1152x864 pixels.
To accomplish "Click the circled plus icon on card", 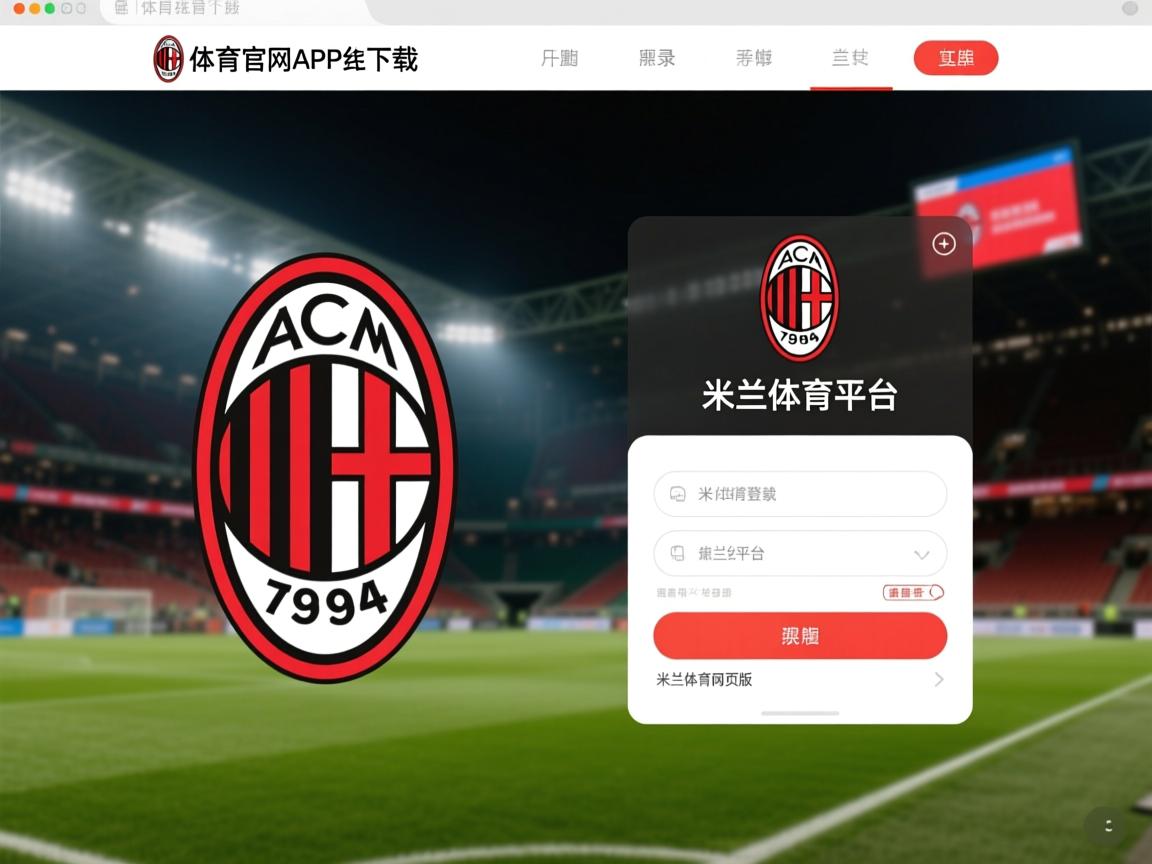I will tap(944, 244).
